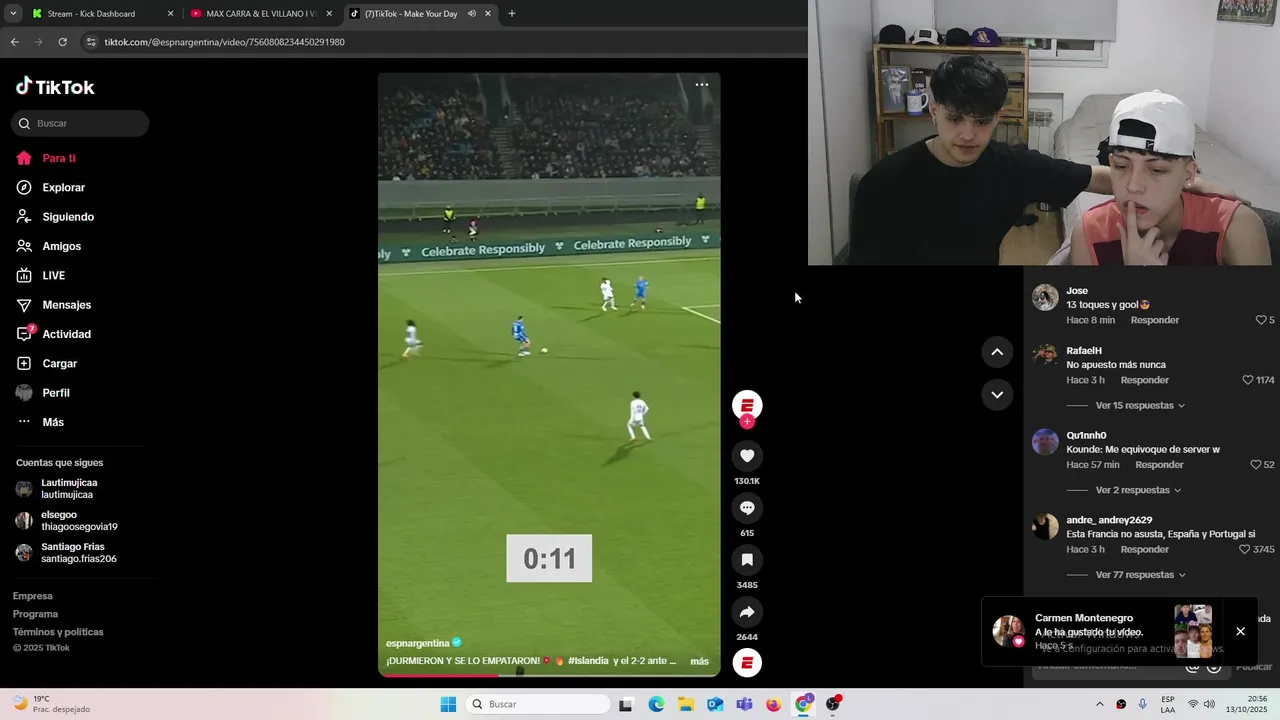Expand 'Ver 2 respuestas' under Qu1nnh0
The height and width of the screenshot is (720, 1280).
point(1138,490)
